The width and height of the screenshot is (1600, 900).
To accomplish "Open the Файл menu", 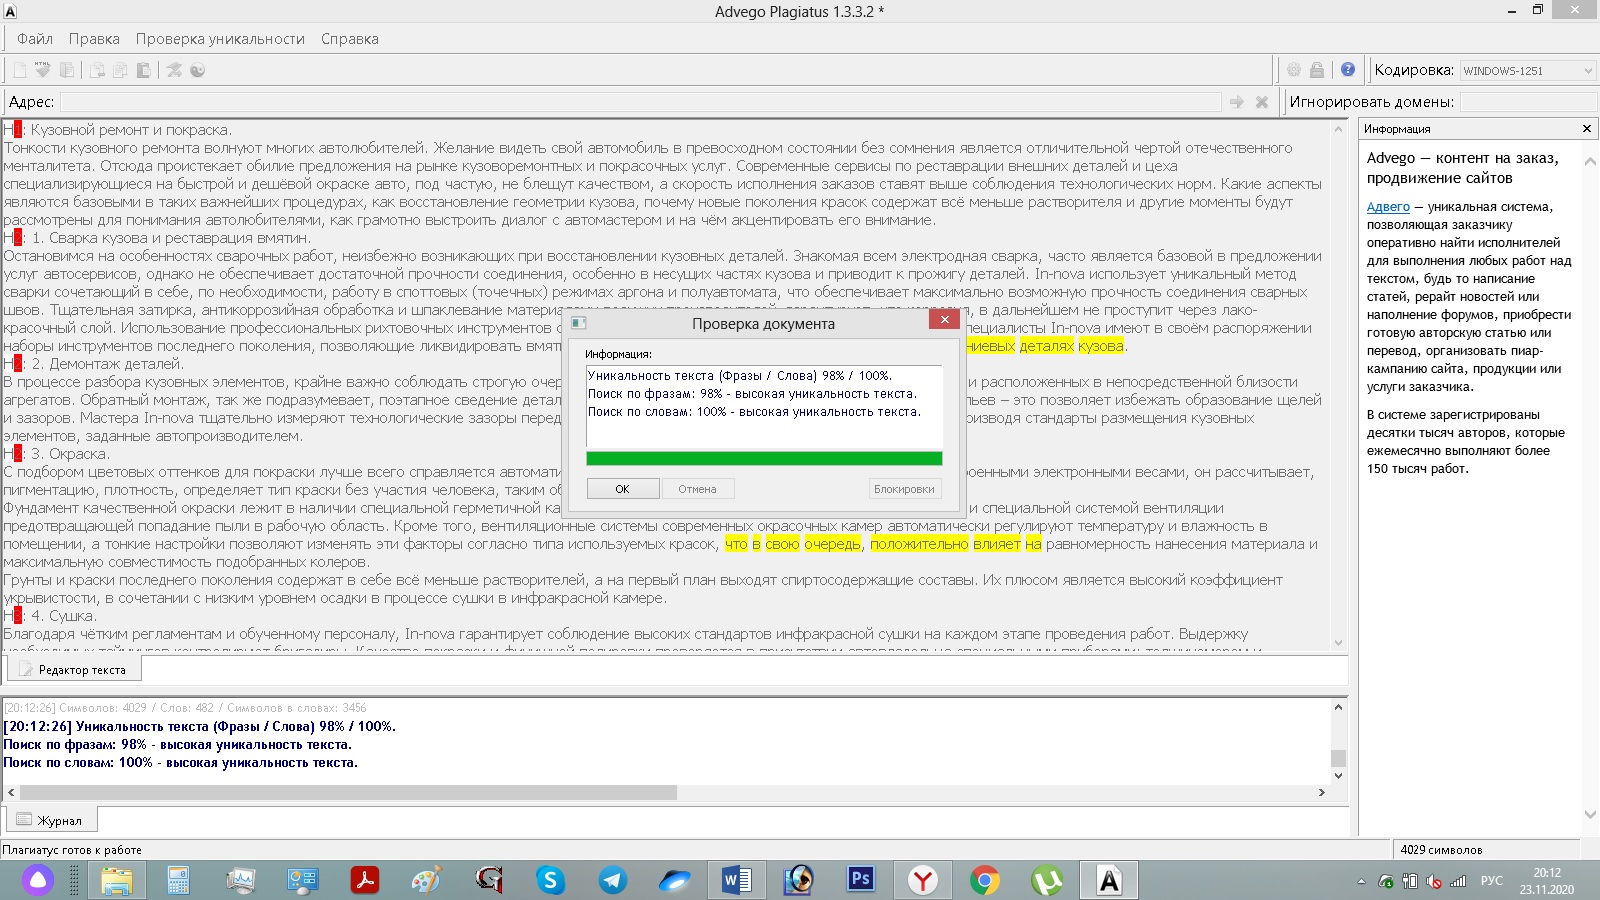I will point(35,39).
